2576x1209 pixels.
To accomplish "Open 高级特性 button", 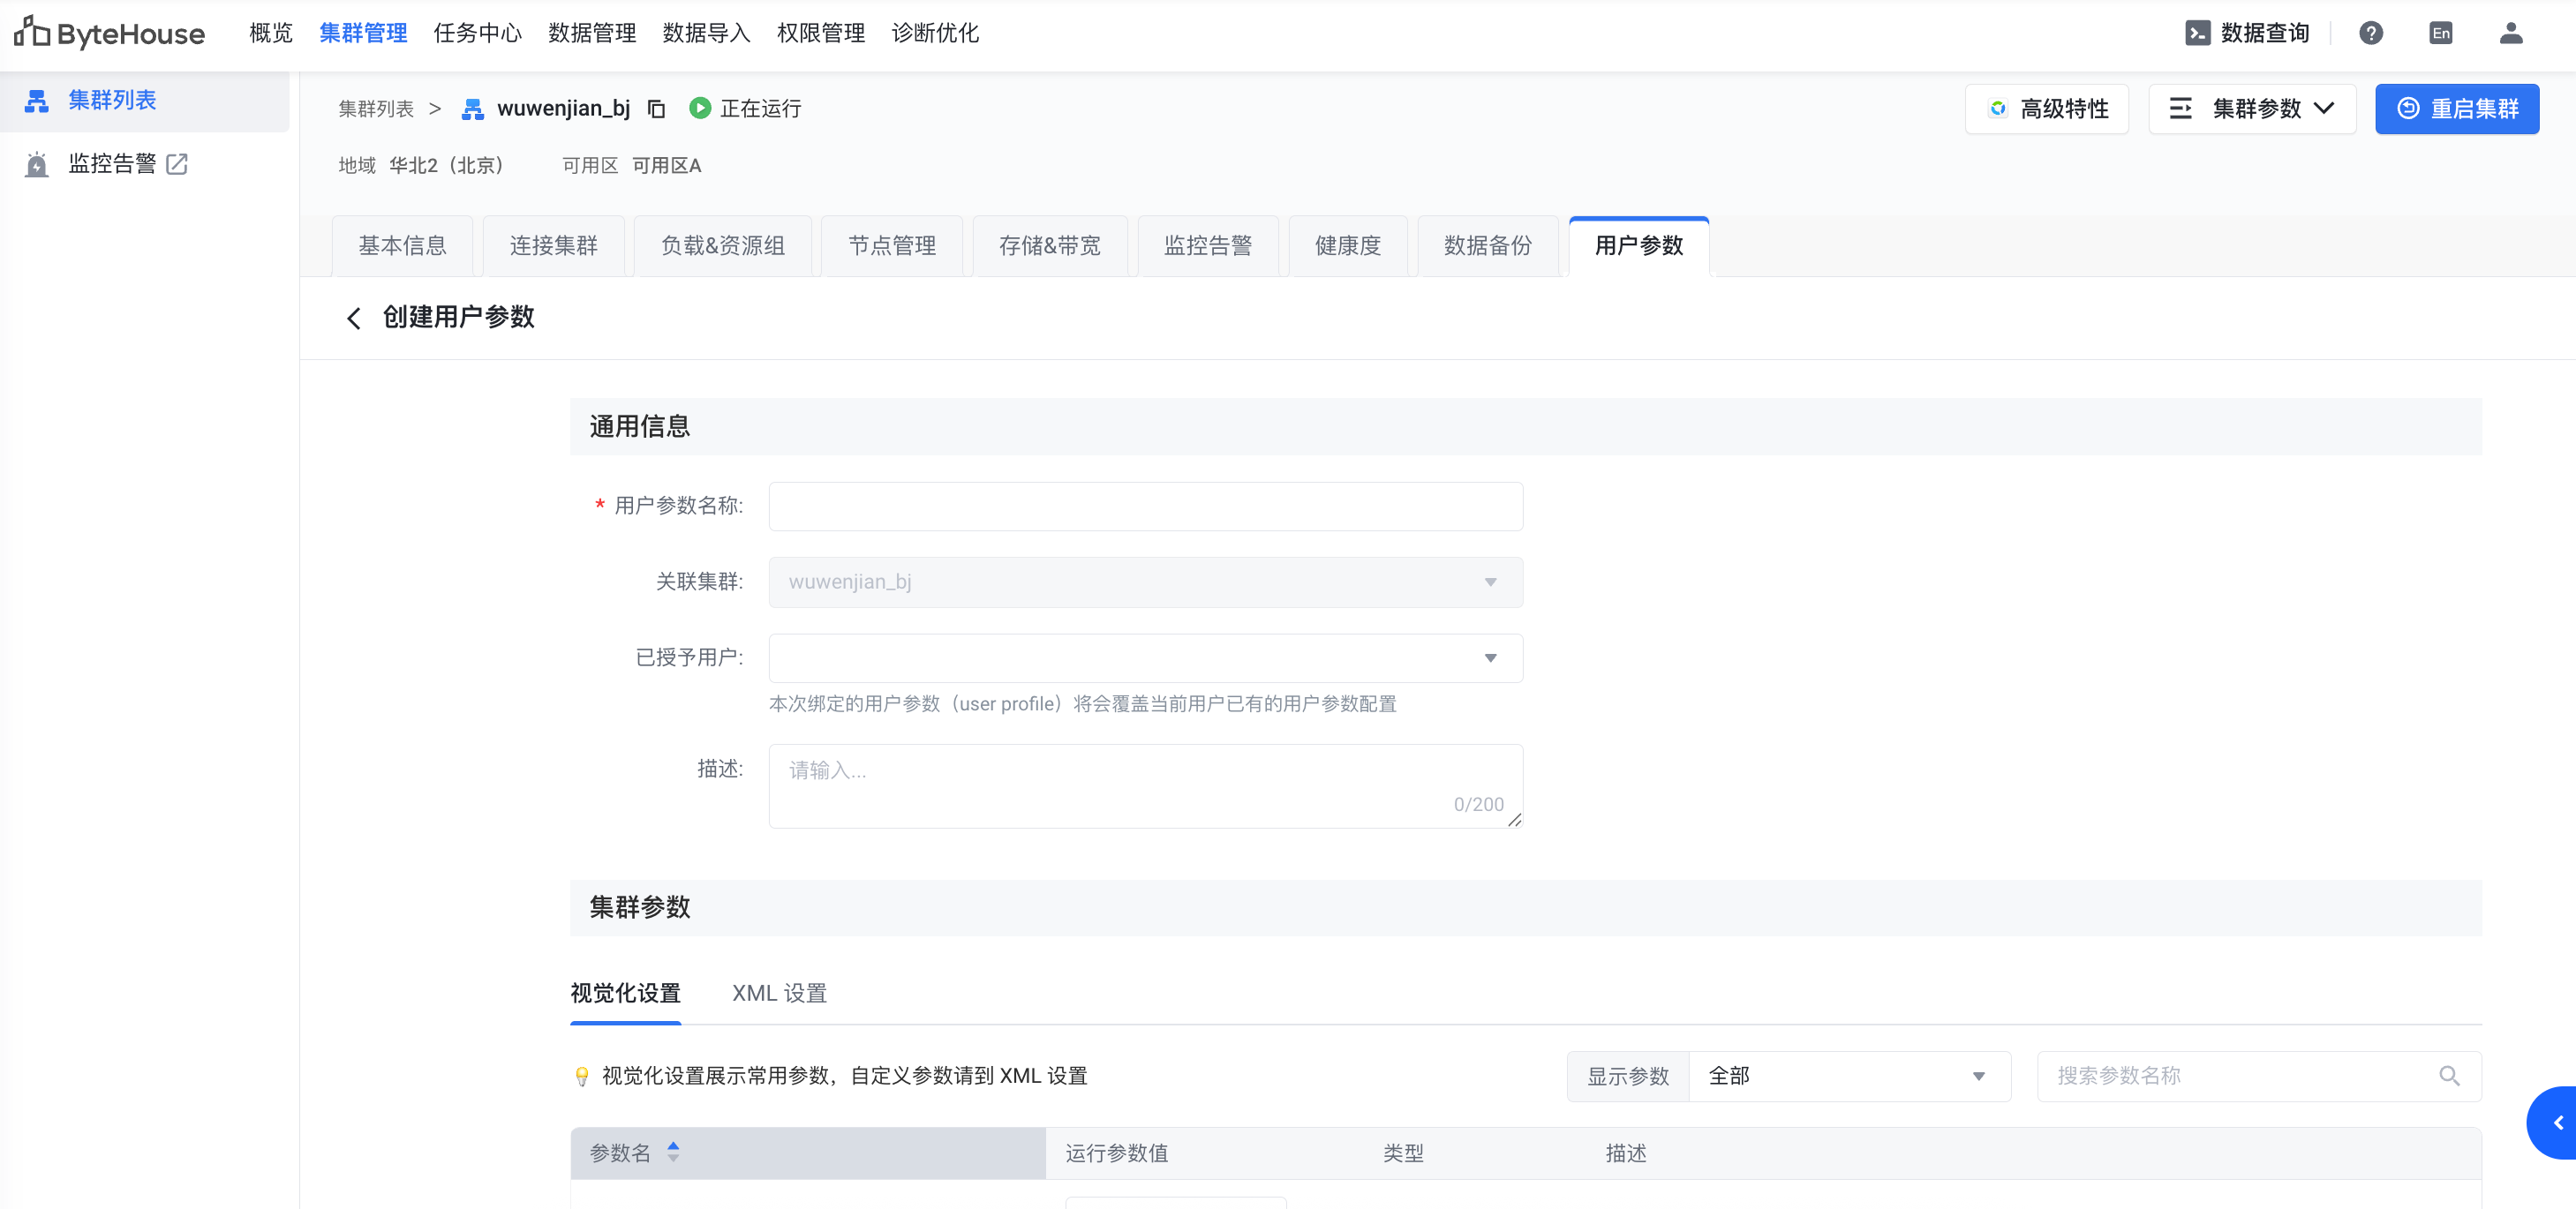I will tap(2046, 109).
